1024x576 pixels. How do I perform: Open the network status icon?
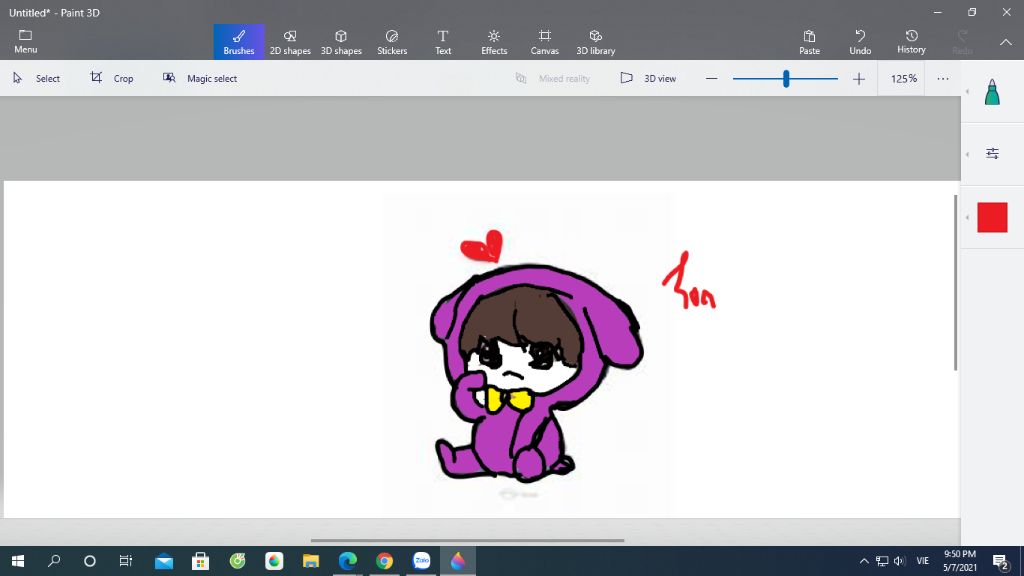882,561
